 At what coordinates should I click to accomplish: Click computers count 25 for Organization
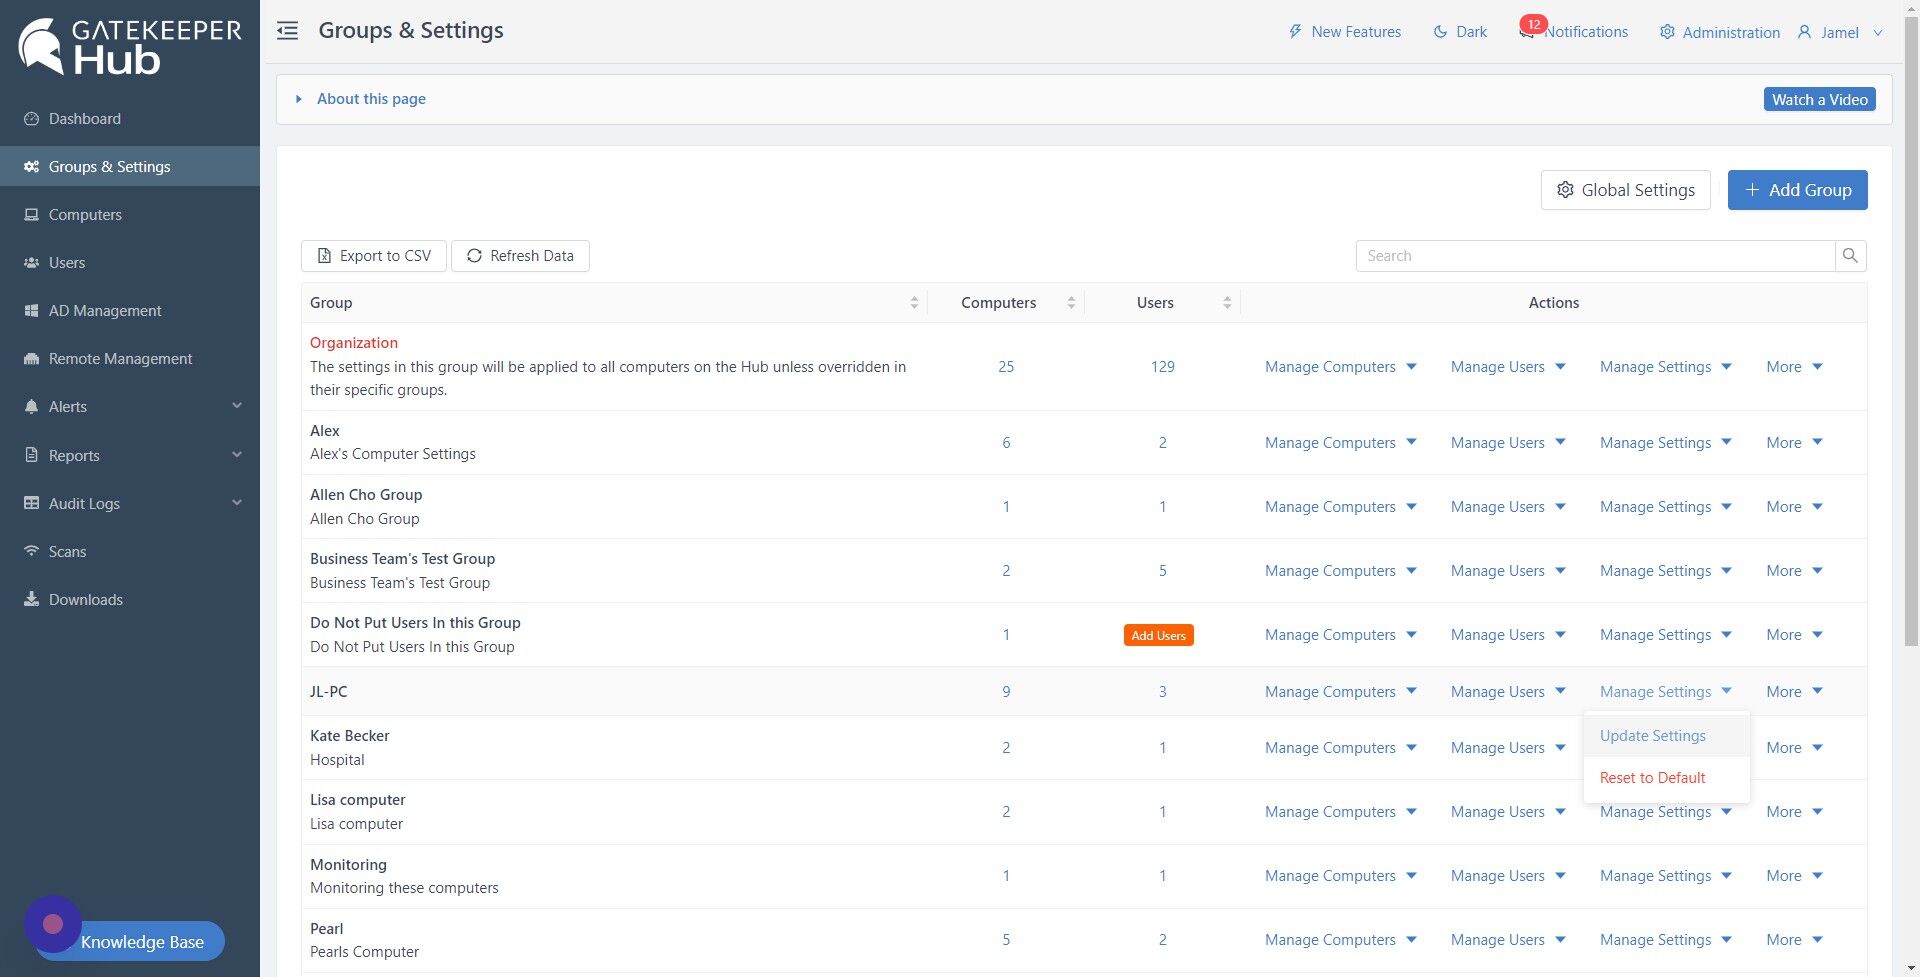[x=1006, y=367]
